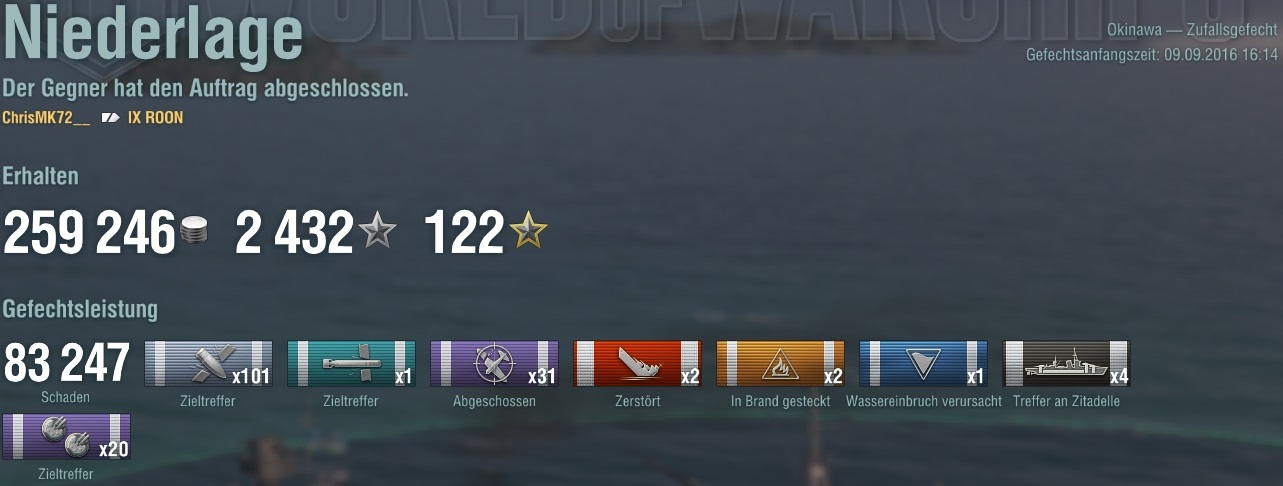Screen dimensions: 1283x486
Task: Click the player name ChrisMK72__
Action: pyautogui.click(x=46, y=118)
